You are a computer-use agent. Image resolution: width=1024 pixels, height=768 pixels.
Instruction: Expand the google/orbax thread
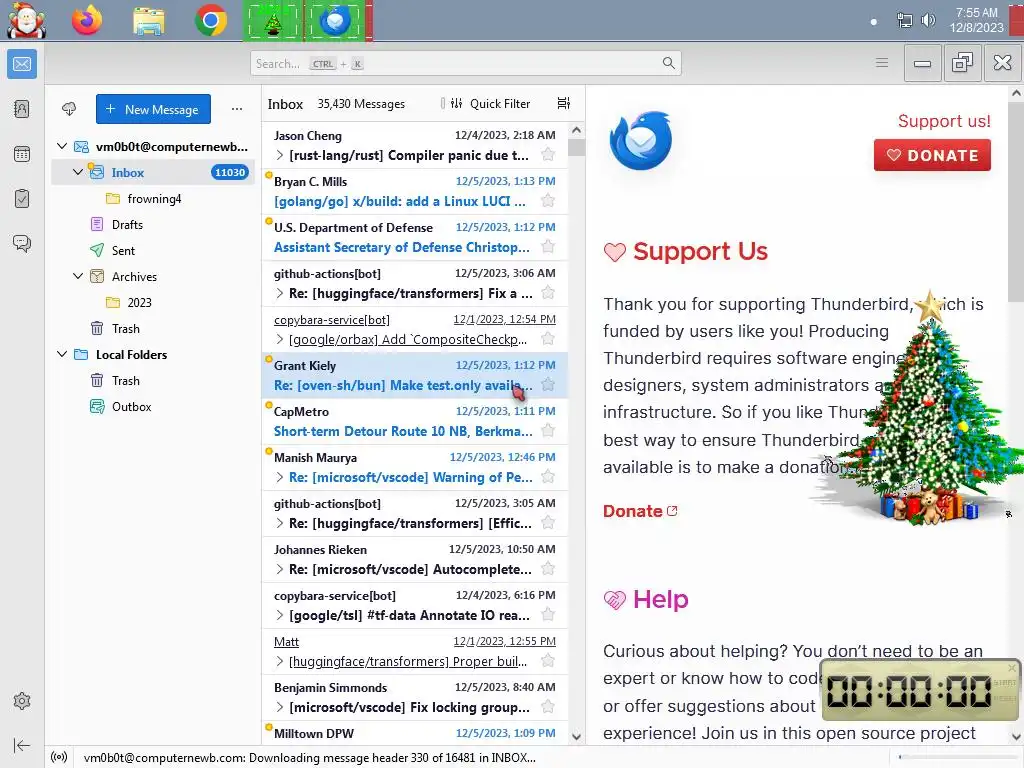280,340
